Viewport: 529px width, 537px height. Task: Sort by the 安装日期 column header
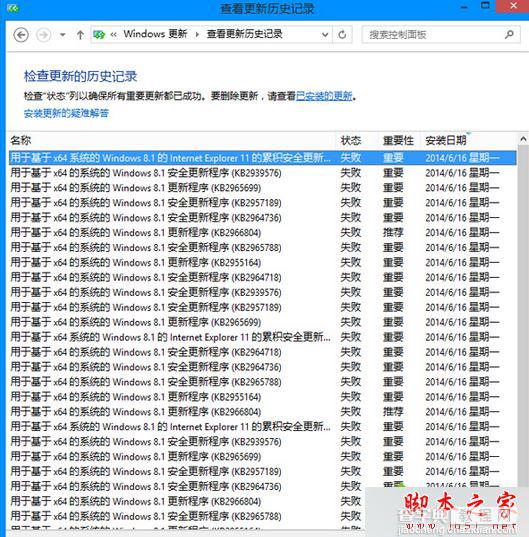coord(446,140)
